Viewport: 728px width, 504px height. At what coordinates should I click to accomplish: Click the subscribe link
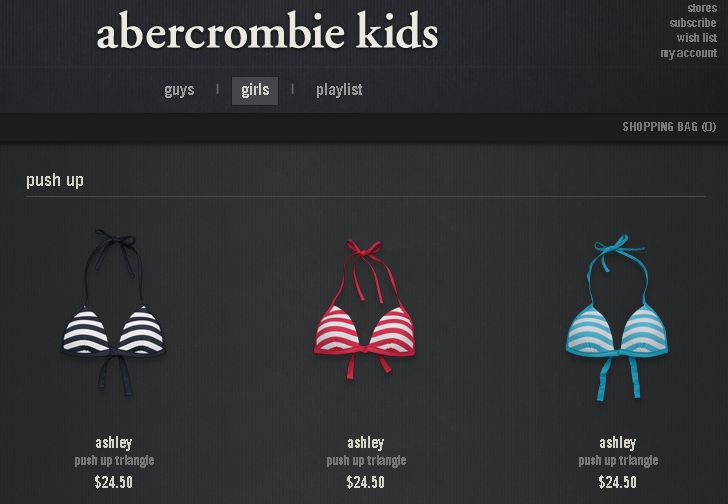[693, 23]
